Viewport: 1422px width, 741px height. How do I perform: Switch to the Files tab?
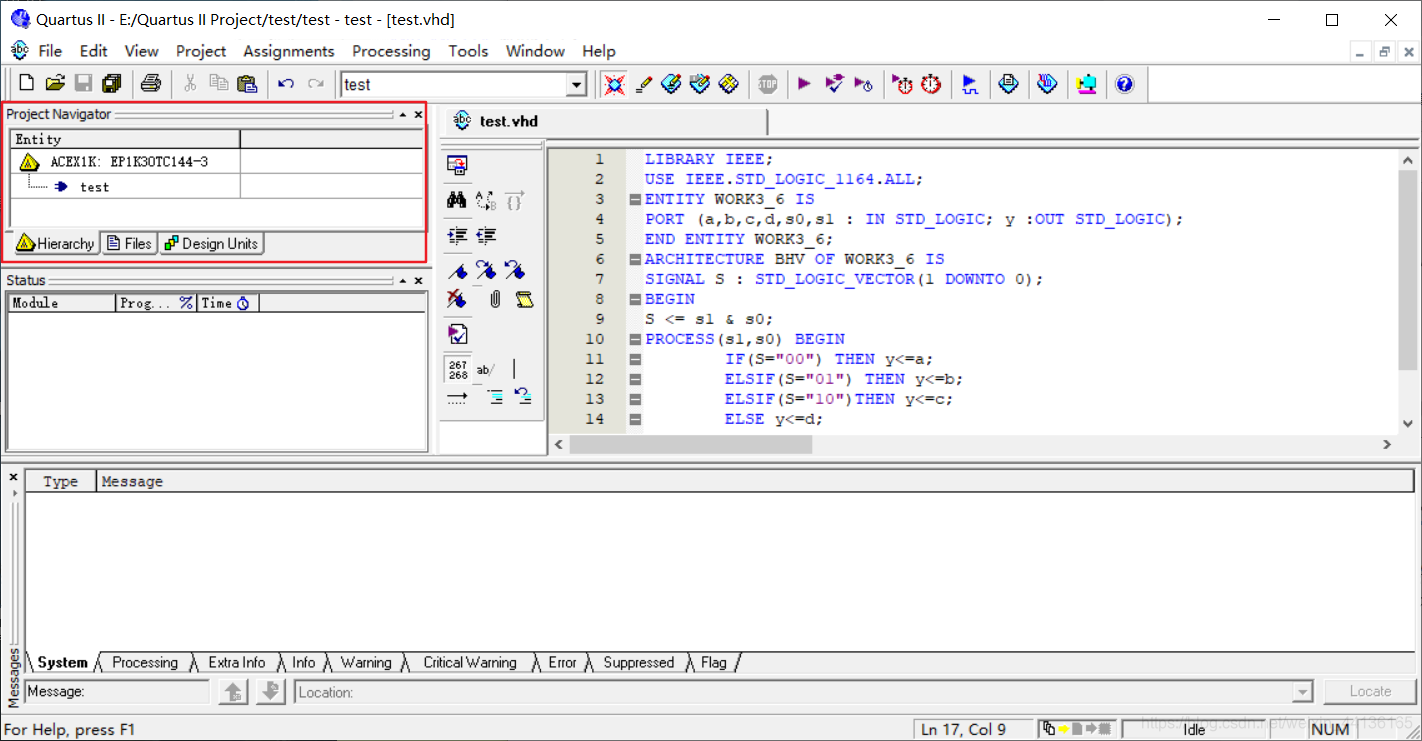(129, 243)
